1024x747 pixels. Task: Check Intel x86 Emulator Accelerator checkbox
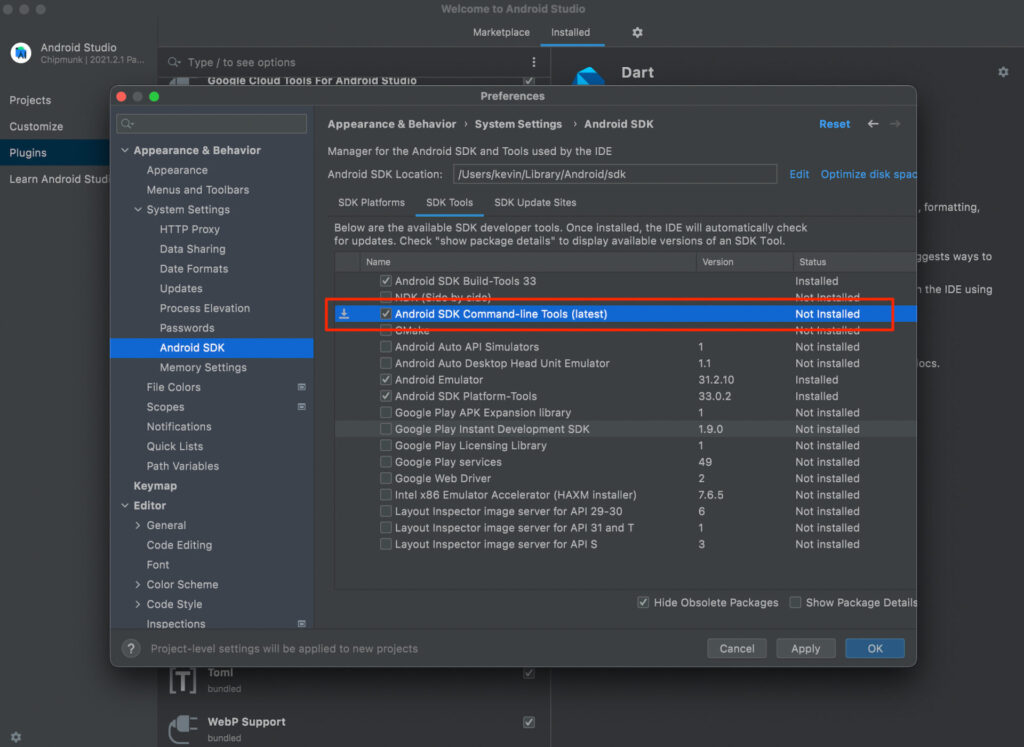click(386, 495)
